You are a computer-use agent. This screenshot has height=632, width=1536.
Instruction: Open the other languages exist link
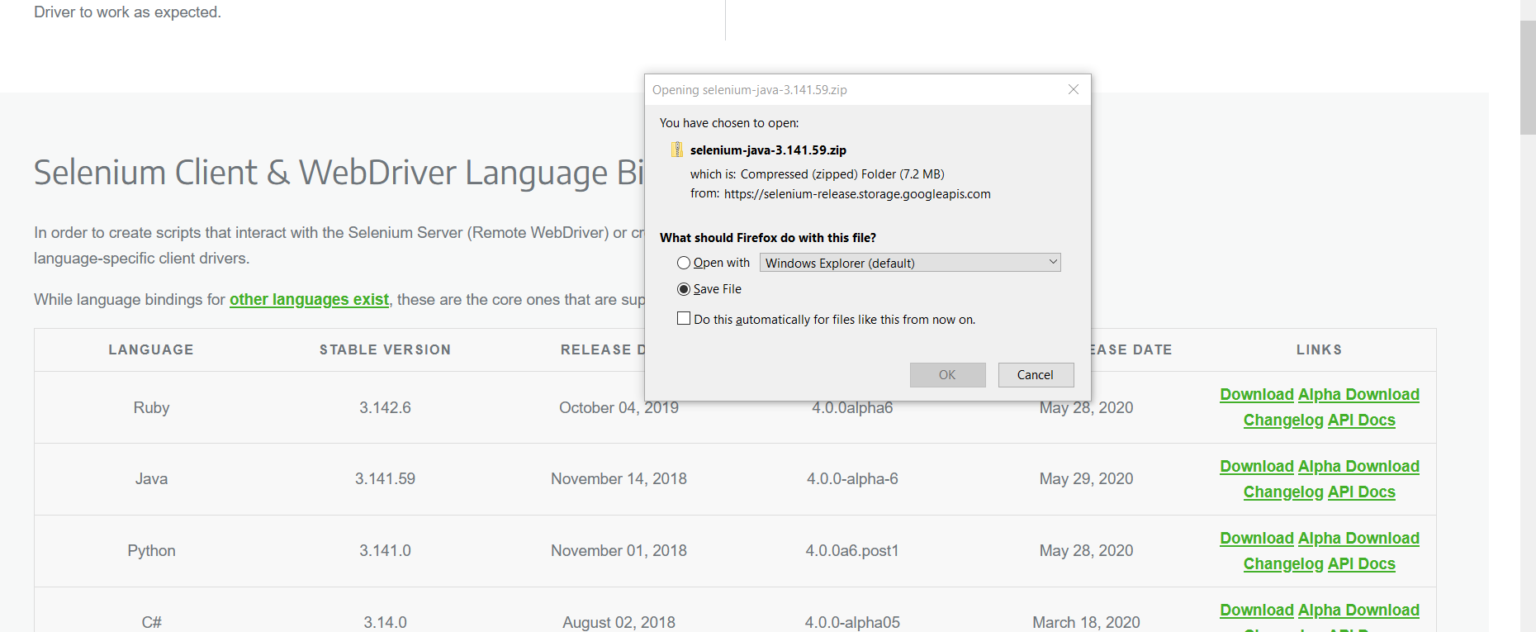[x=309, y=299]
